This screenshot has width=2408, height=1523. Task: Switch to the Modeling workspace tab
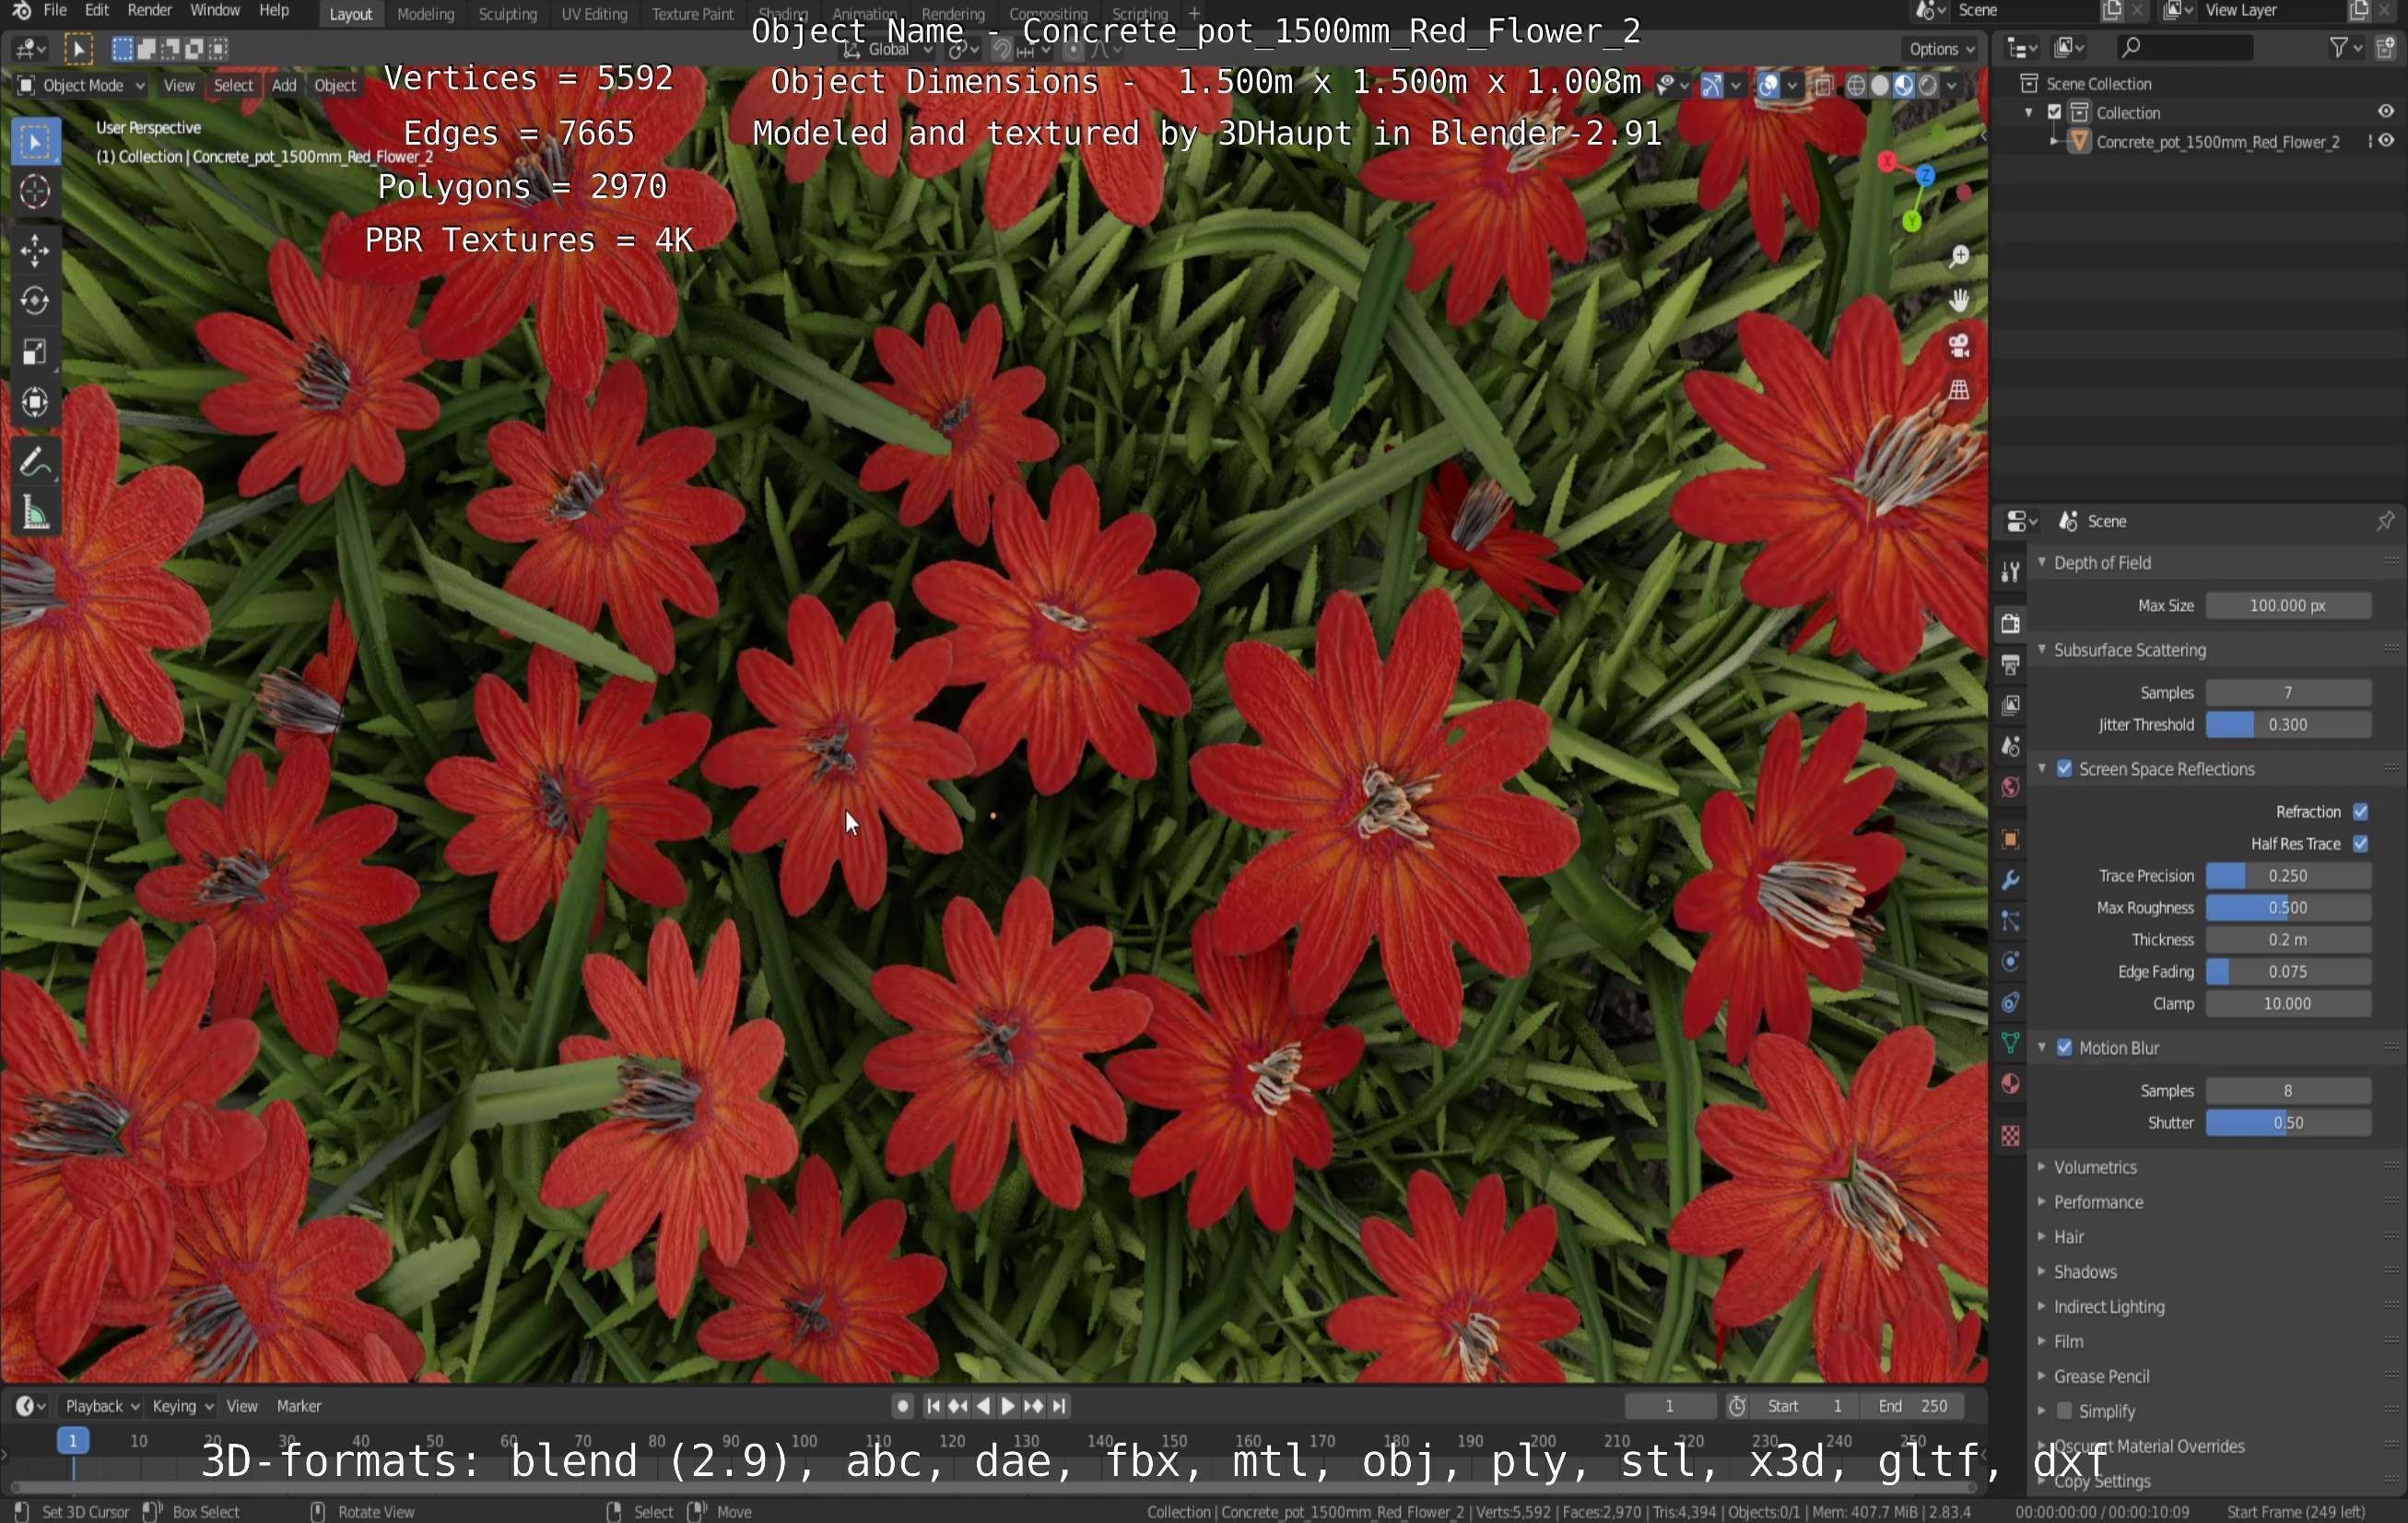tap(425, 14)
